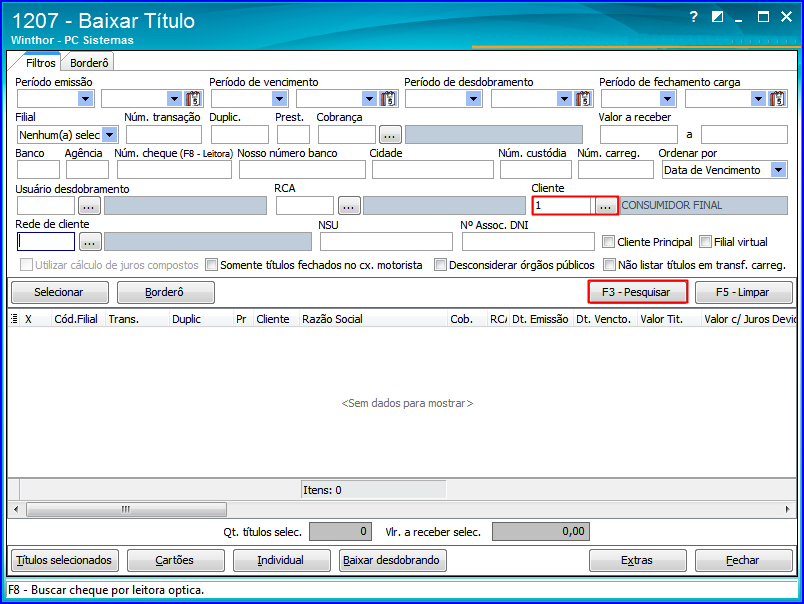
Task: Open the Filial dropdown
Action: coord(110,135)
